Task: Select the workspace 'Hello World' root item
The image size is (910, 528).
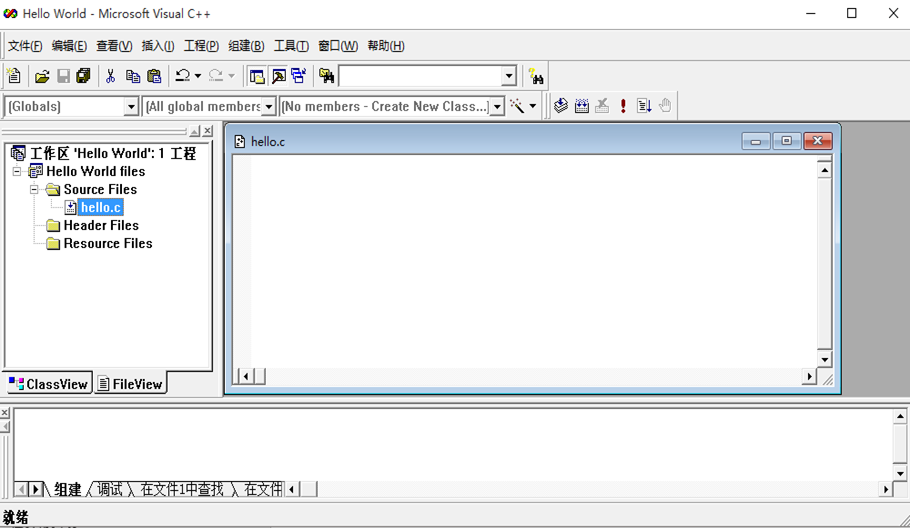Action: (113, 153)
